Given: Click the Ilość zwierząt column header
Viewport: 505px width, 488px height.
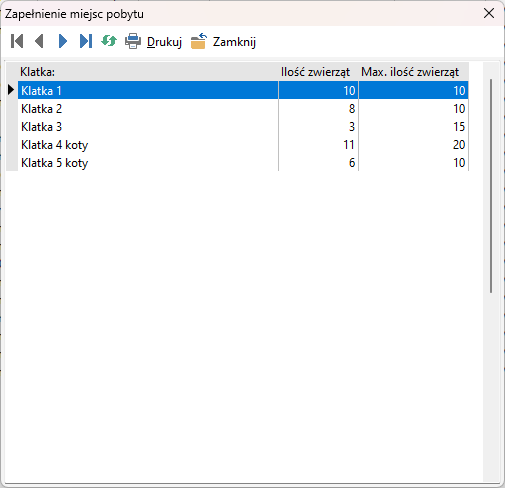Looking at the screenshot, I should 318,72.
